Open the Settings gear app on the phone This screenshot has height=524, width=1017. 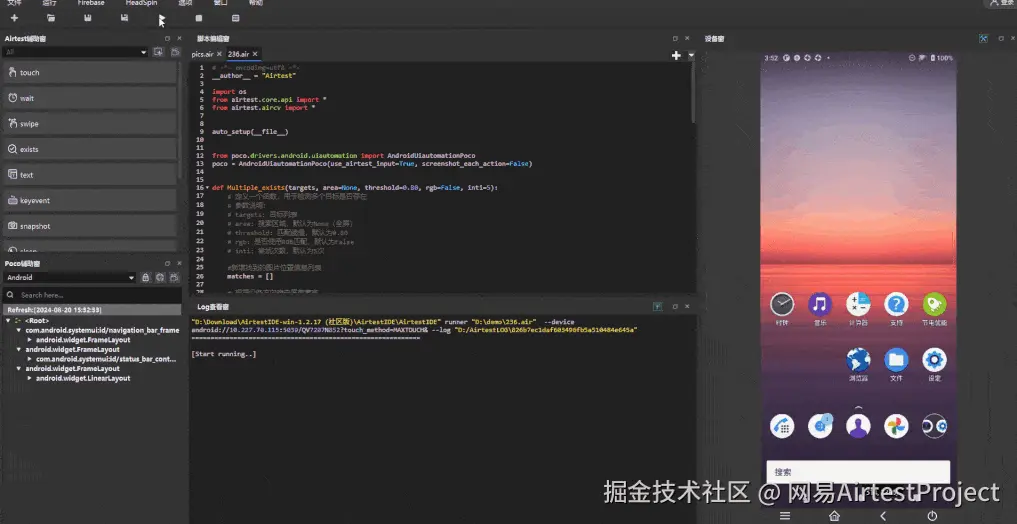[x=935, y=359]
